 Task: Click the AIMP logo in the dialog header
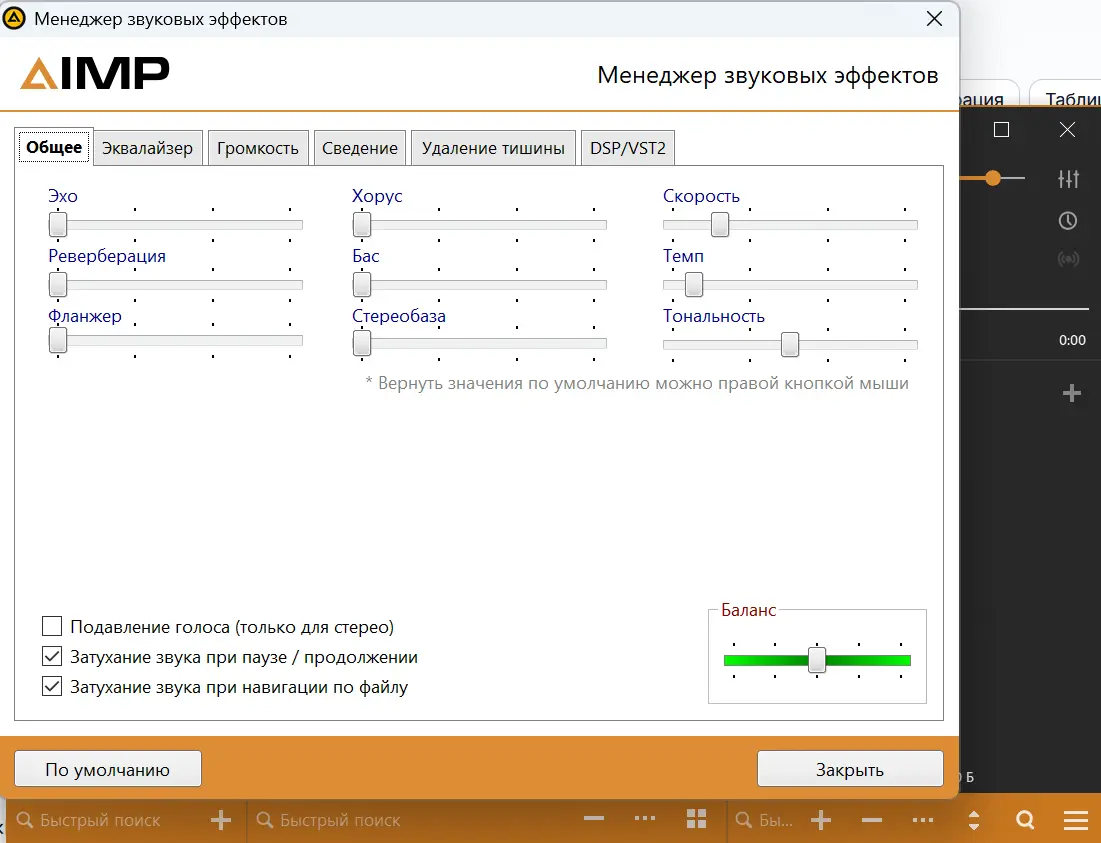pos(95,73)
